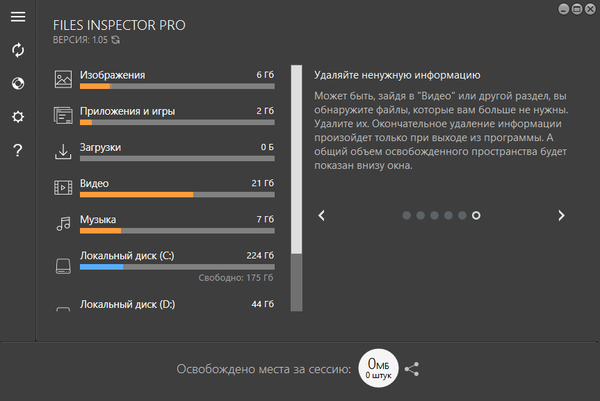
Task: Click the share icon at bottom
Action: [411, 369]
